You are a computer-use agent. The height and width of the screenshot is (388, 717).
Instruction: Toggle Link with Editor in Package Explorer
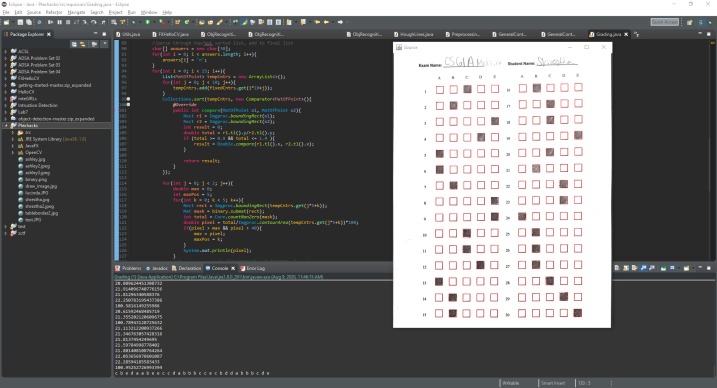(x=83, y=44)
